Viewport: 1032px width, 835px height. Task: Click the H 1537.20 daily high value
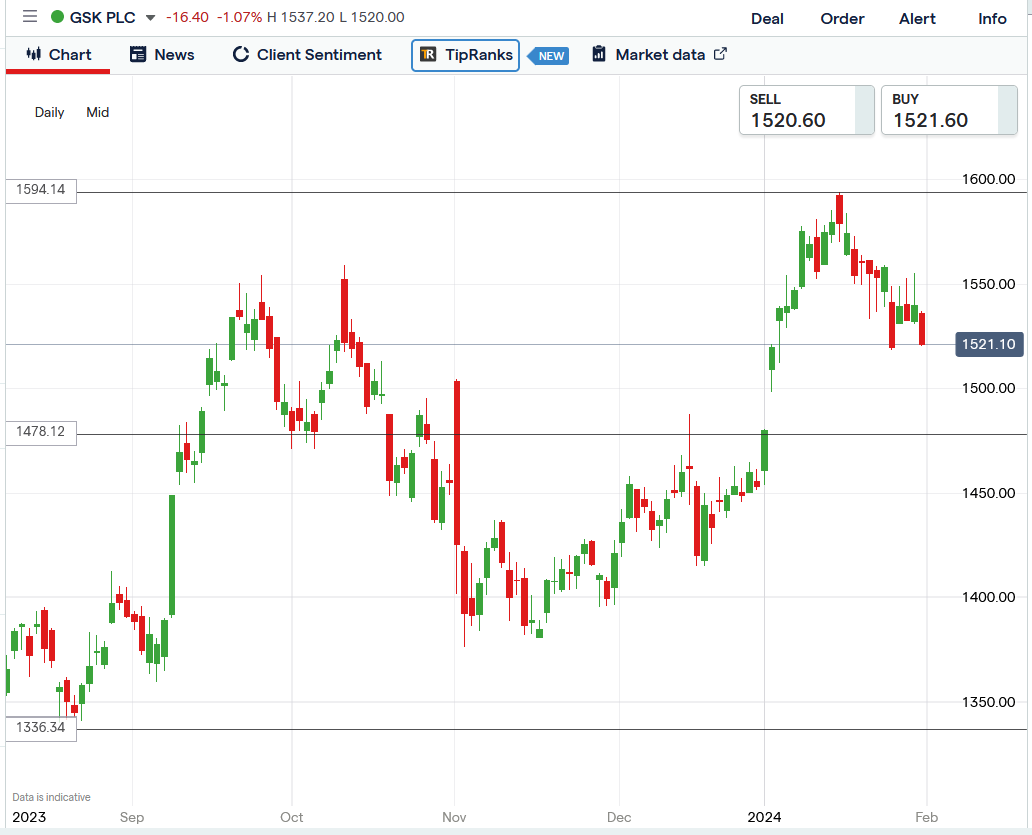[x=300, y=17]
